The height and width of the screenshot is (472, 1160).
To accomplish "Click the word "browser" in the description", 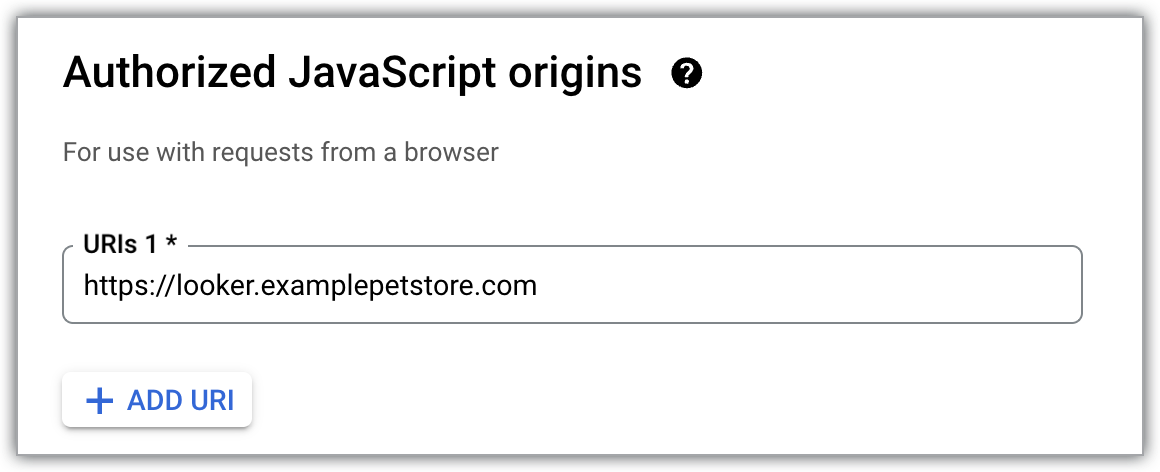I will (461, 153).
